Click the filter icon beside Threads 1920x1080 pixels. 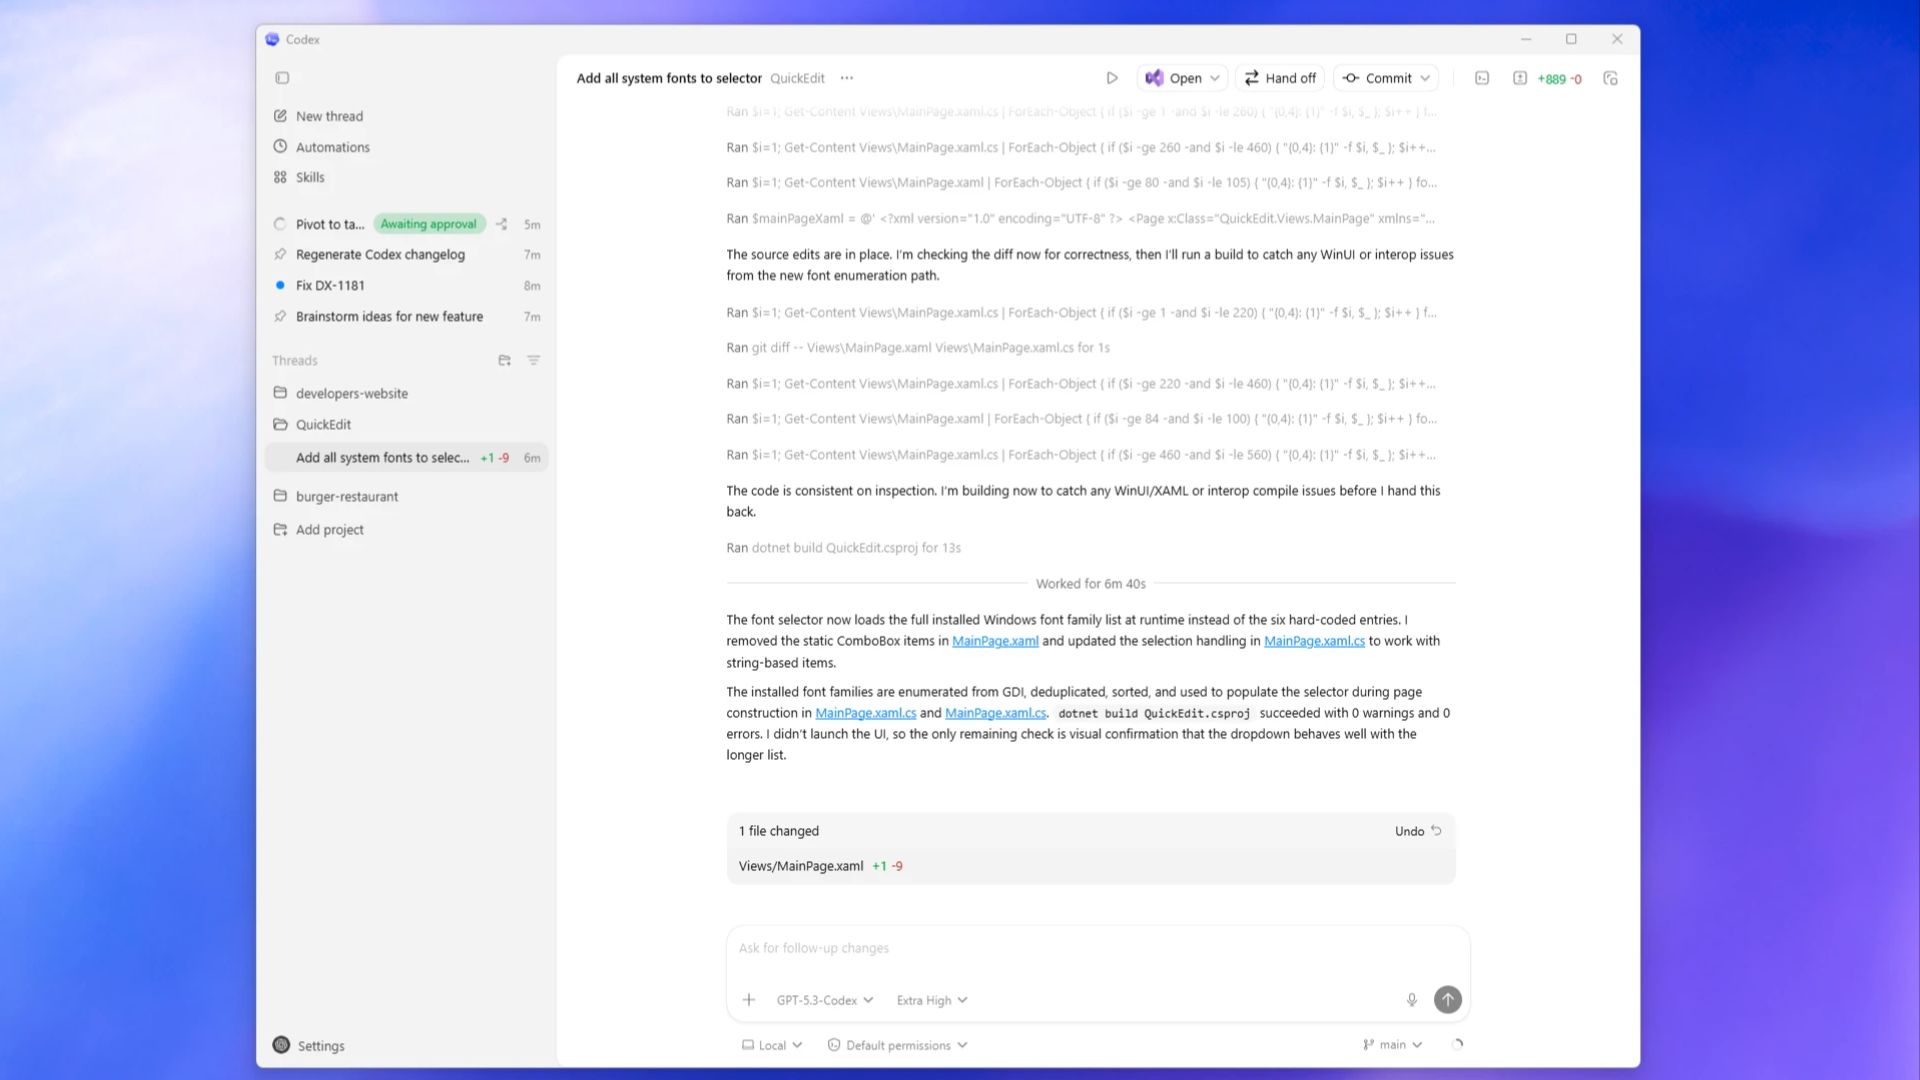pyautogui.click(x=534, y=360)
